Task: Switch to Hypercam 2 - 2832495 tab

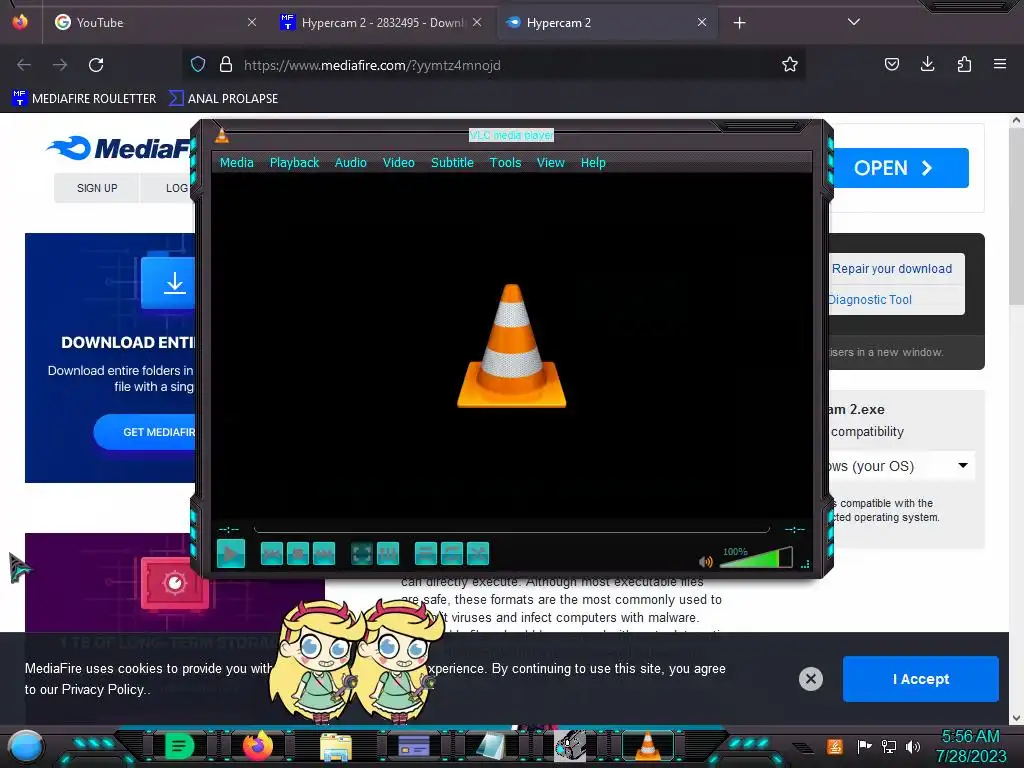Action: (x=382, y=23)
